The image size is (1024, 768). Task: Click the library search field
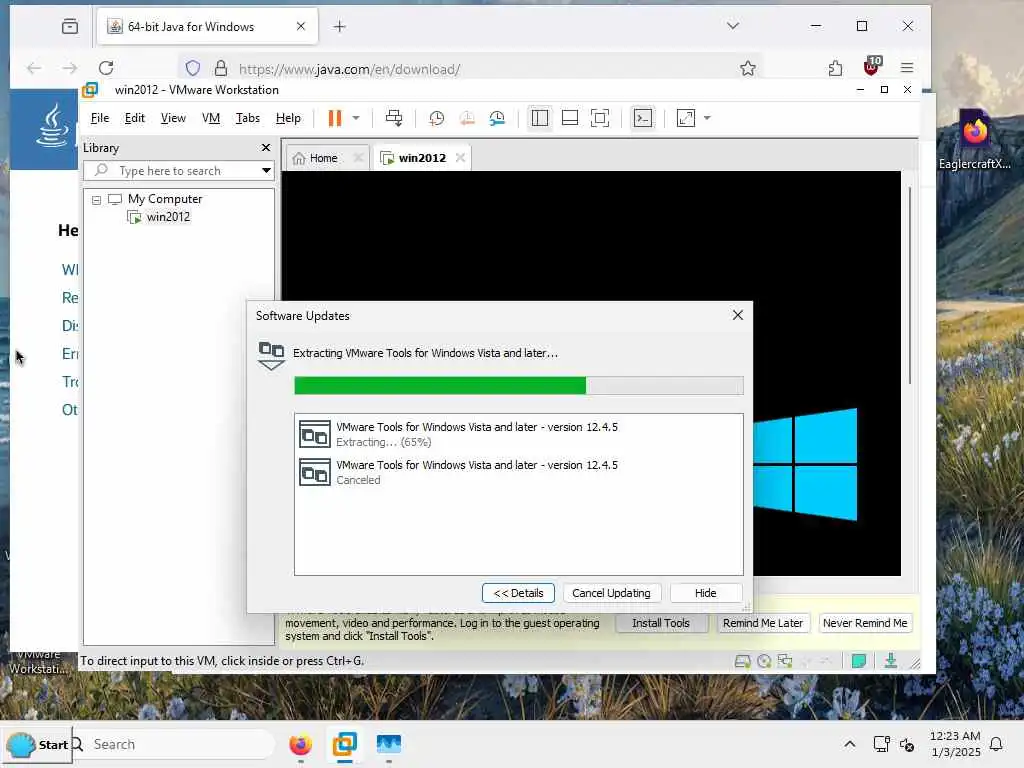171,171
